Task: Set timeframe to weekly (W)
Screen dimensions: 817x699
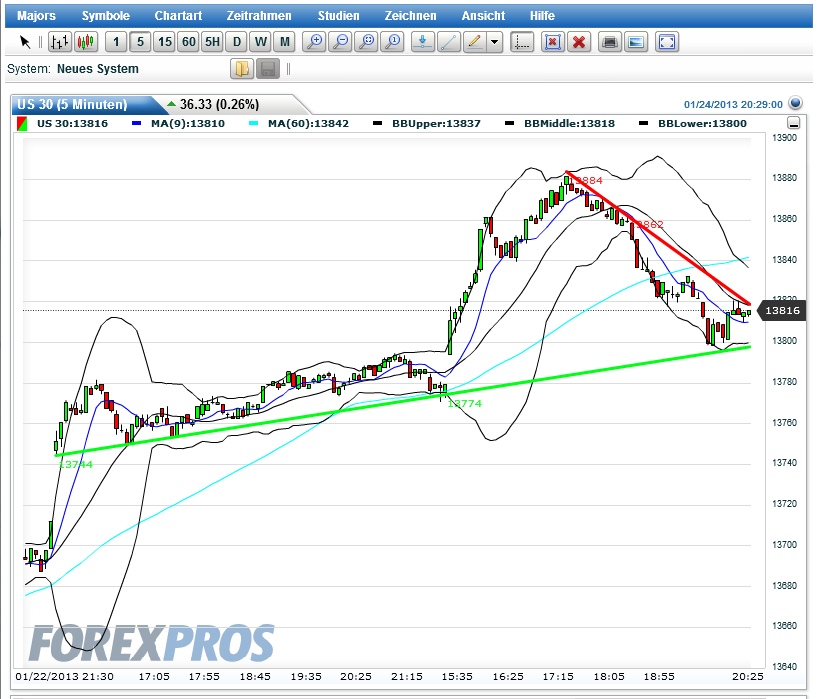Action: click(x=261, y=42)
